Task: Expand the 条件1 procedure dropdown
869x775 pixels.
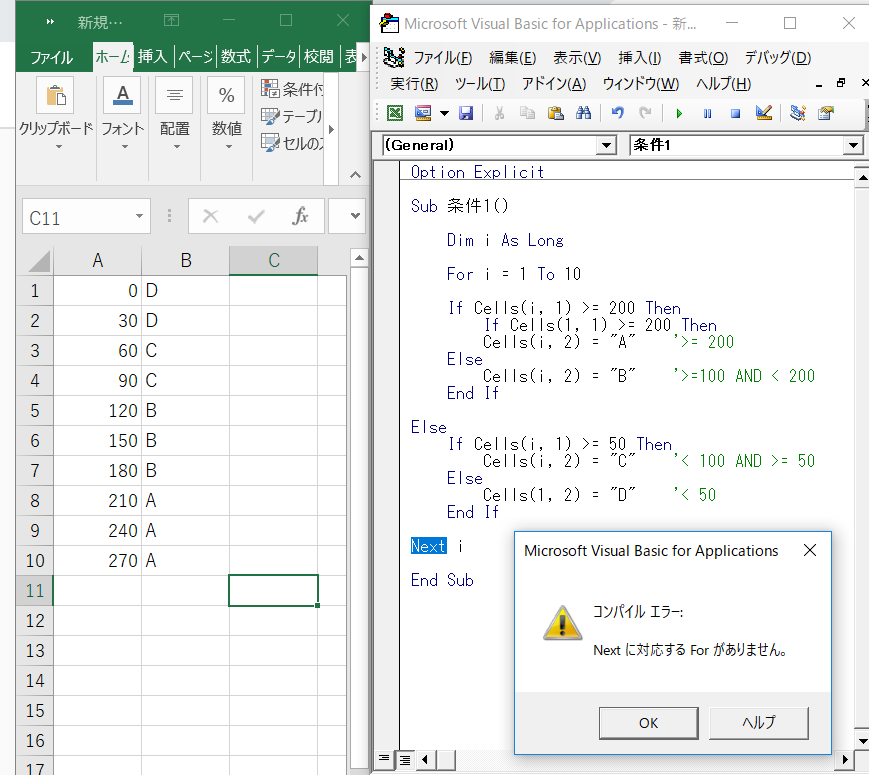Action: click(x=853, y=145)
